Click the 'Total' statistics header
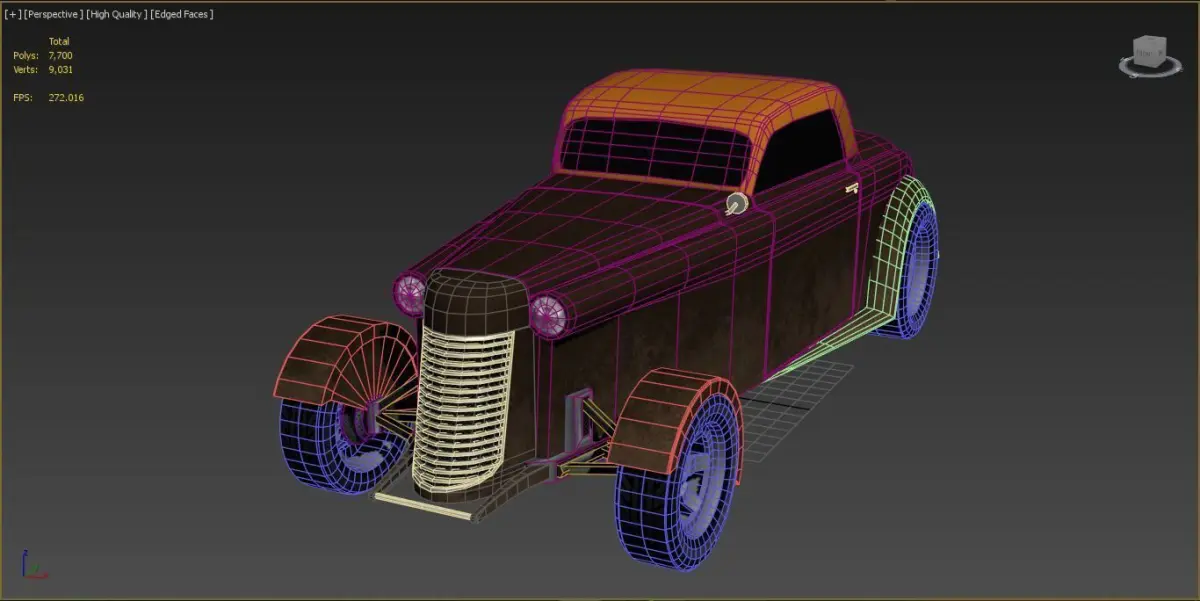The image size is (1200, 601). (59, 41)
